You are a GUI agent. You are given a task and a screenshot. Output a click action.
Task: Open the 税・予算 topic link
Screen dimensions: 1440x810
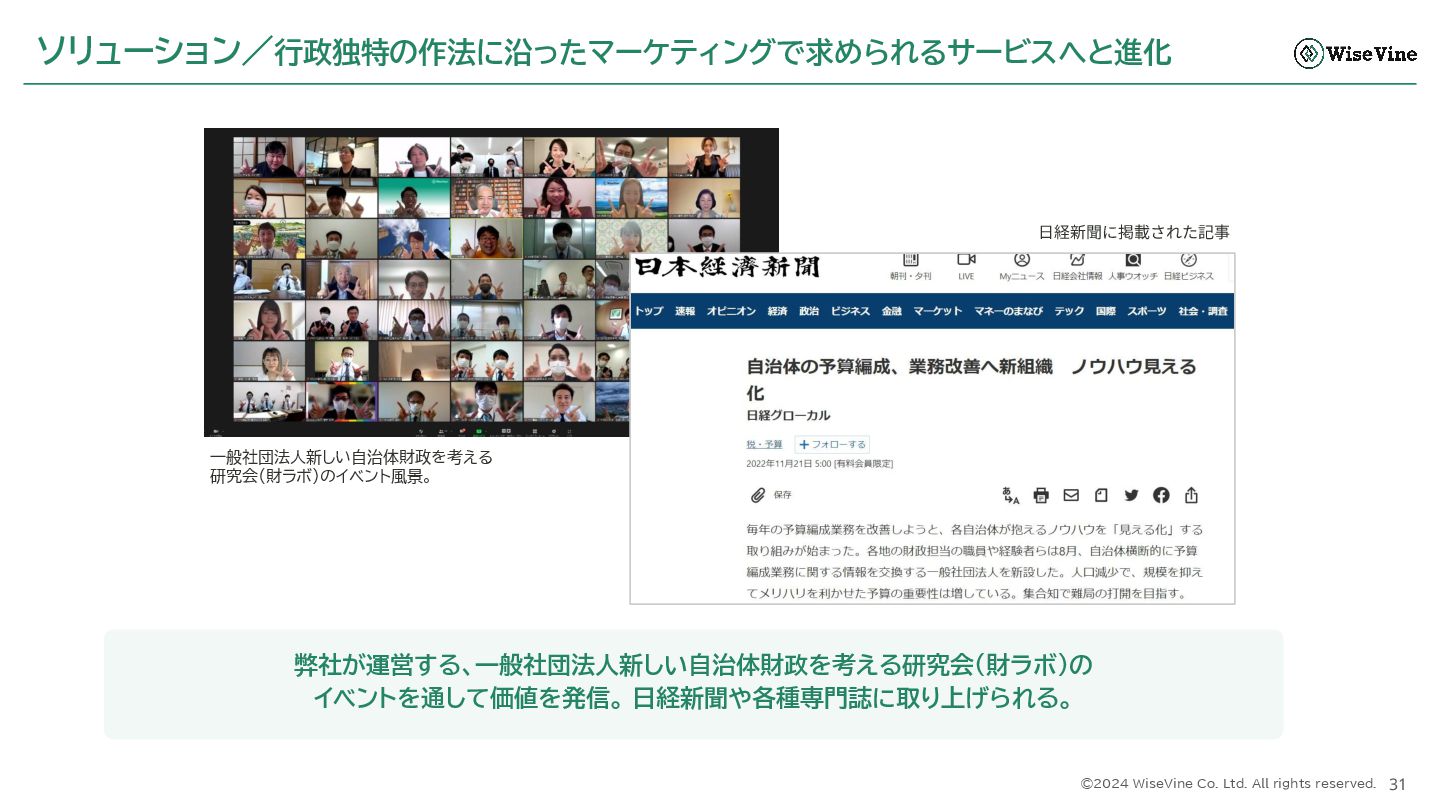tap(764, 444)
